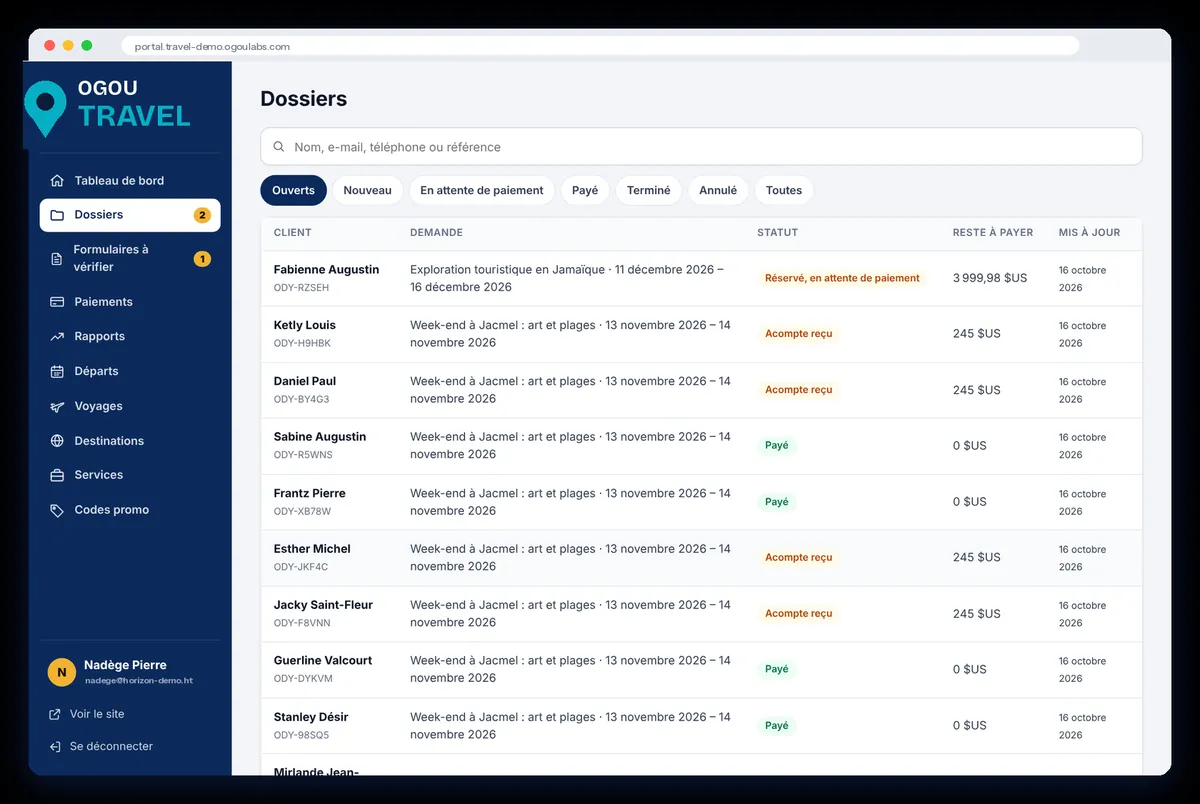This screenshot has width=1200, height=804.
Task: Click the N avatar of Nadège Pierre
Action: coord(62,673)
